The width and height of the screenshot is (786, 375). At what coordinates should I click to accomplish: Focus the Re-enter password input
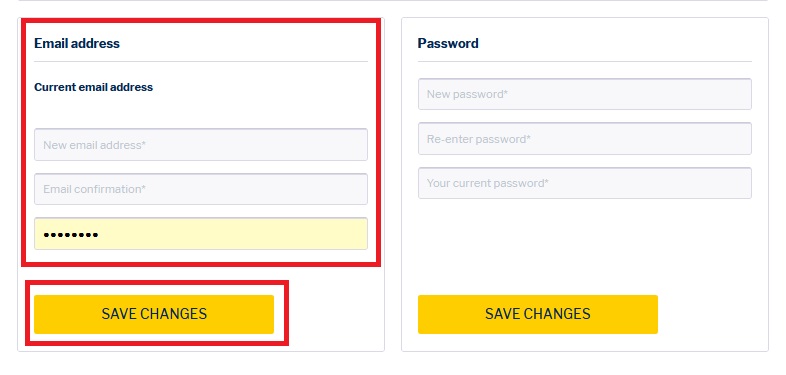pyautogui.click(x=584, y=138)
